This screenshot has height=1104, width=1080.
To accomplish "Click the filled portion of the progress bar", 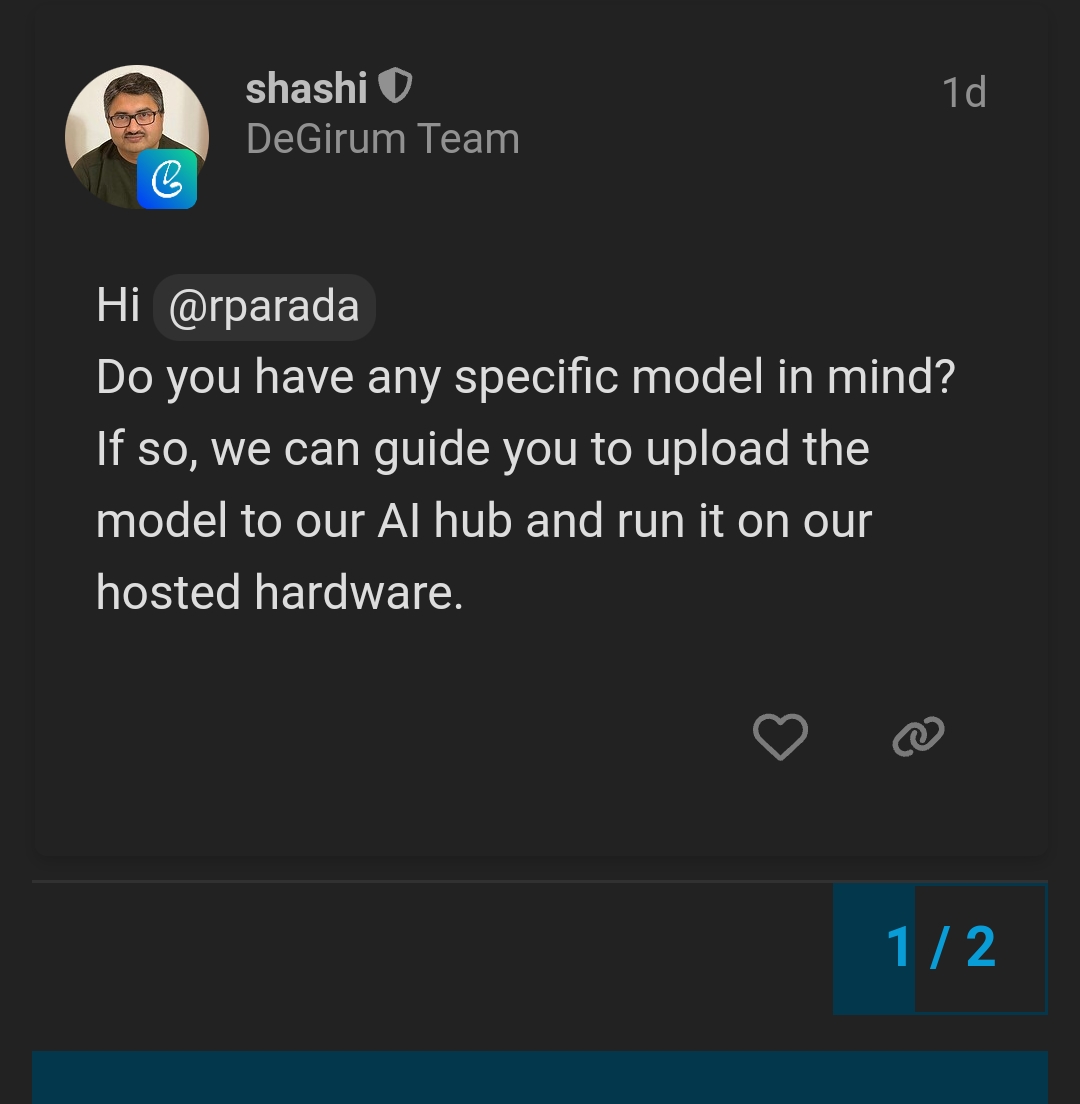I will (873, 947).
